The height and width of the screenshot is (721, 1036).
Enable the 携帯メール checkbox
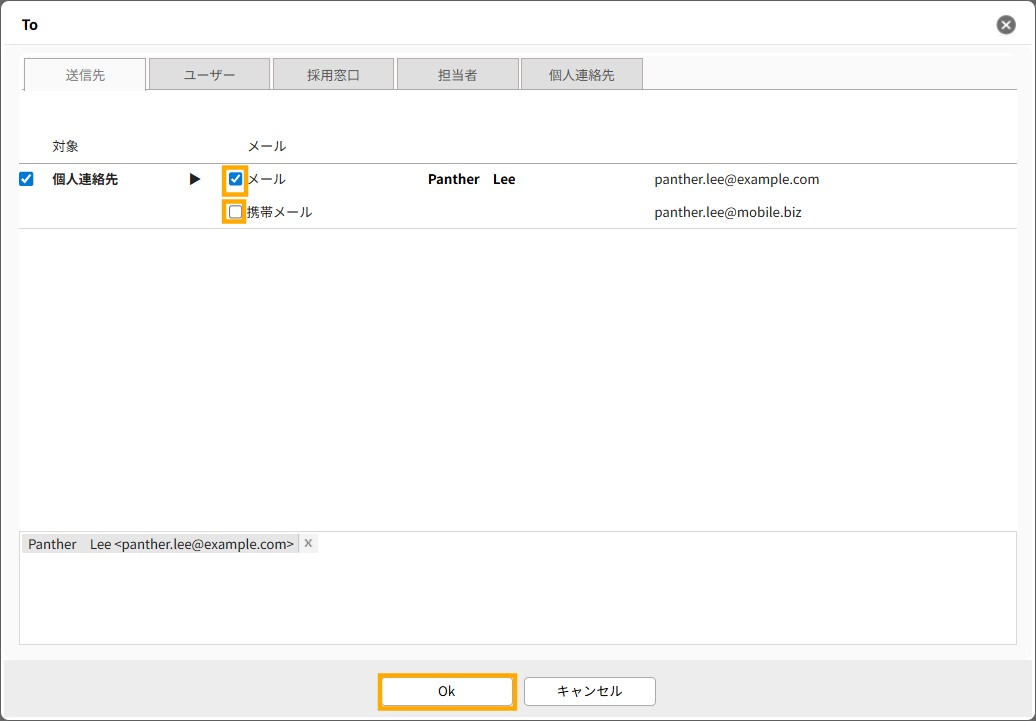pos(235,212)
